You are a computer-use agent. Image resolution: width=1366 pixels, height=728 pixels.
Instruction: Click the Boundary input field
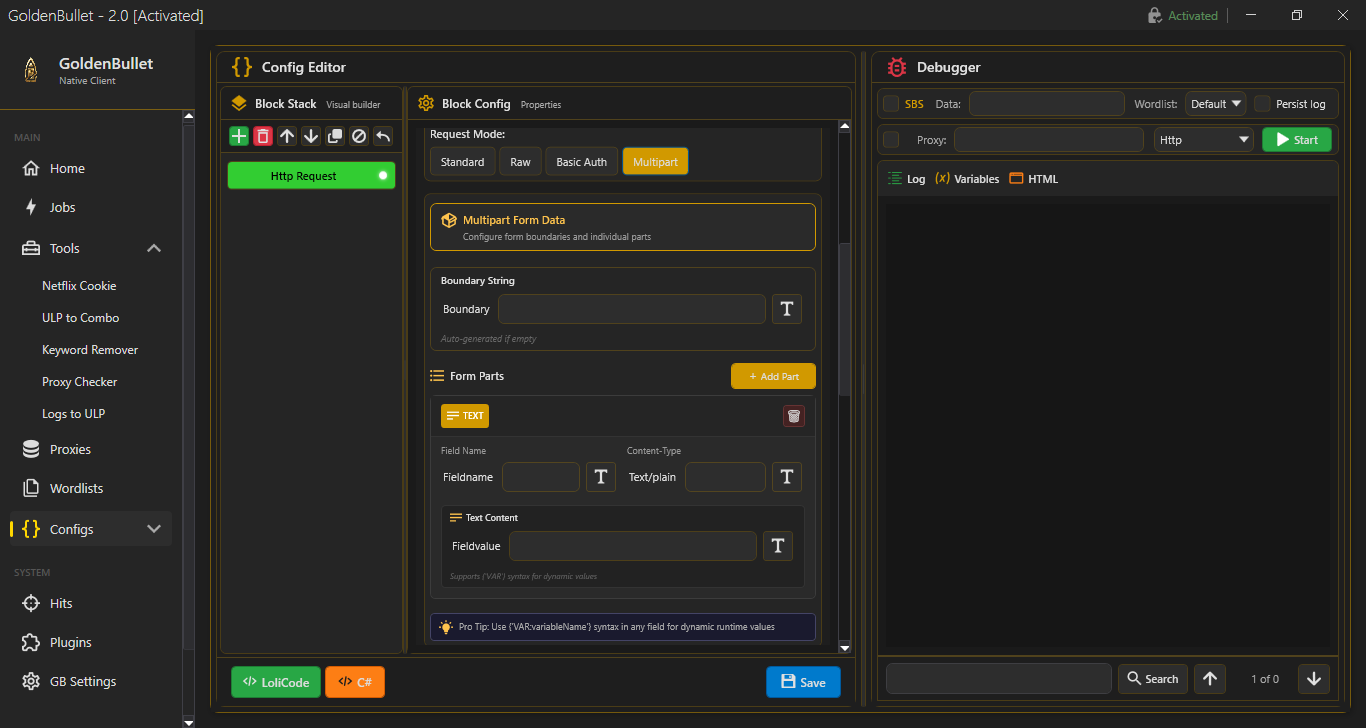632,309
